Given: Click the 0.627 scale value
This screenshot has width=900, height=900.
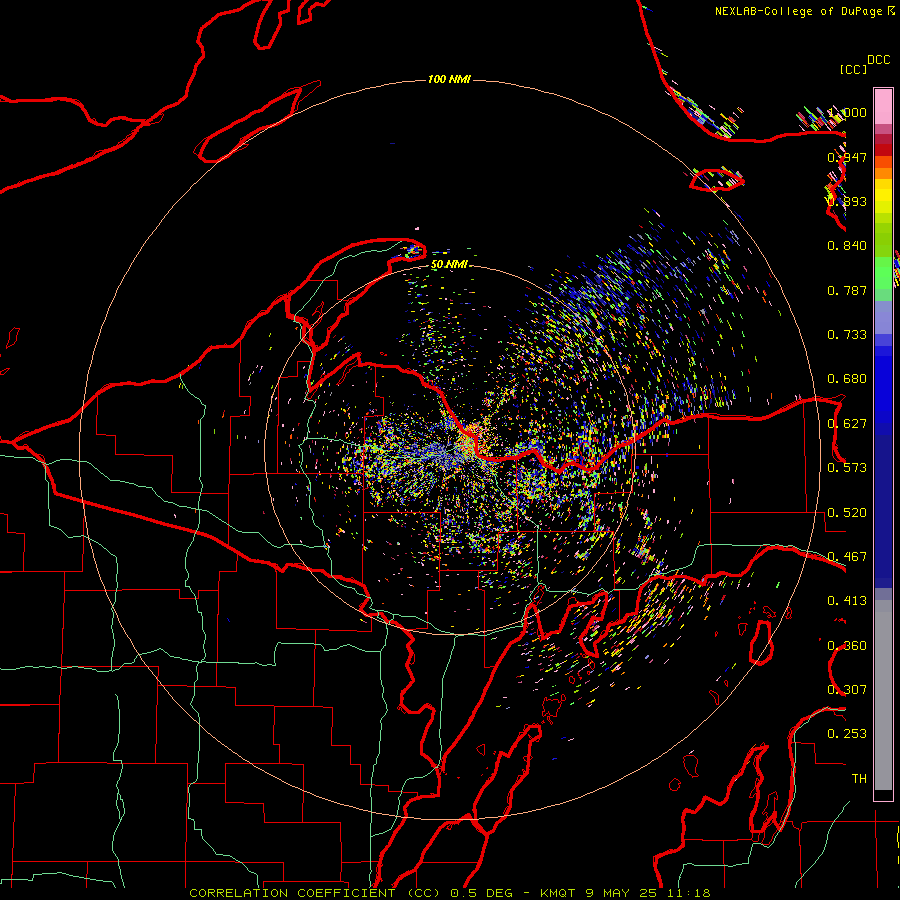Looking at the screenshot, I should (847, 424).
